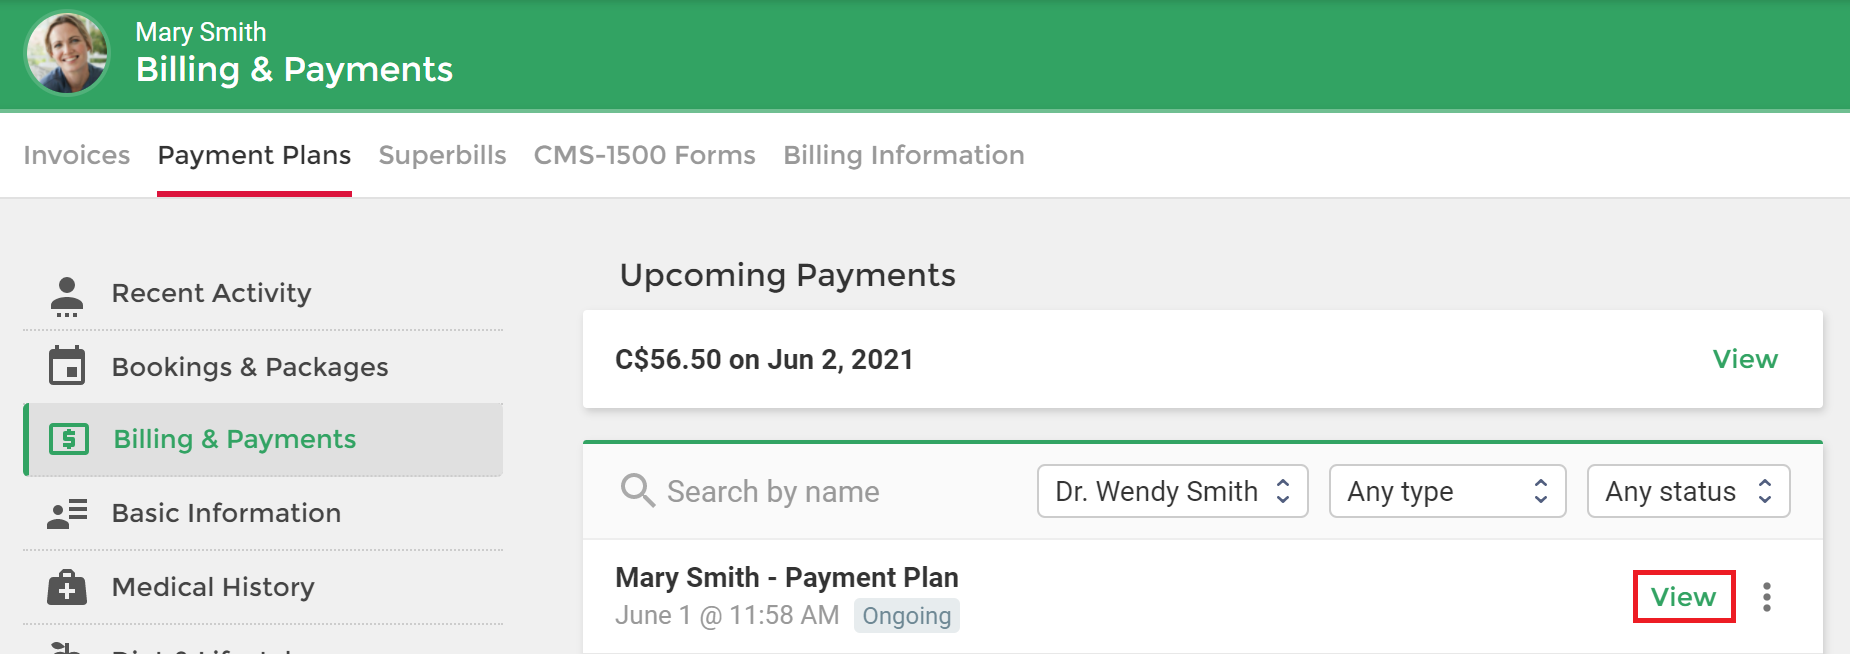The width and height of the screenshot is (1850, 654).
Task: Open the CMS-1500 Forms tab
Action: click(644, 155)
